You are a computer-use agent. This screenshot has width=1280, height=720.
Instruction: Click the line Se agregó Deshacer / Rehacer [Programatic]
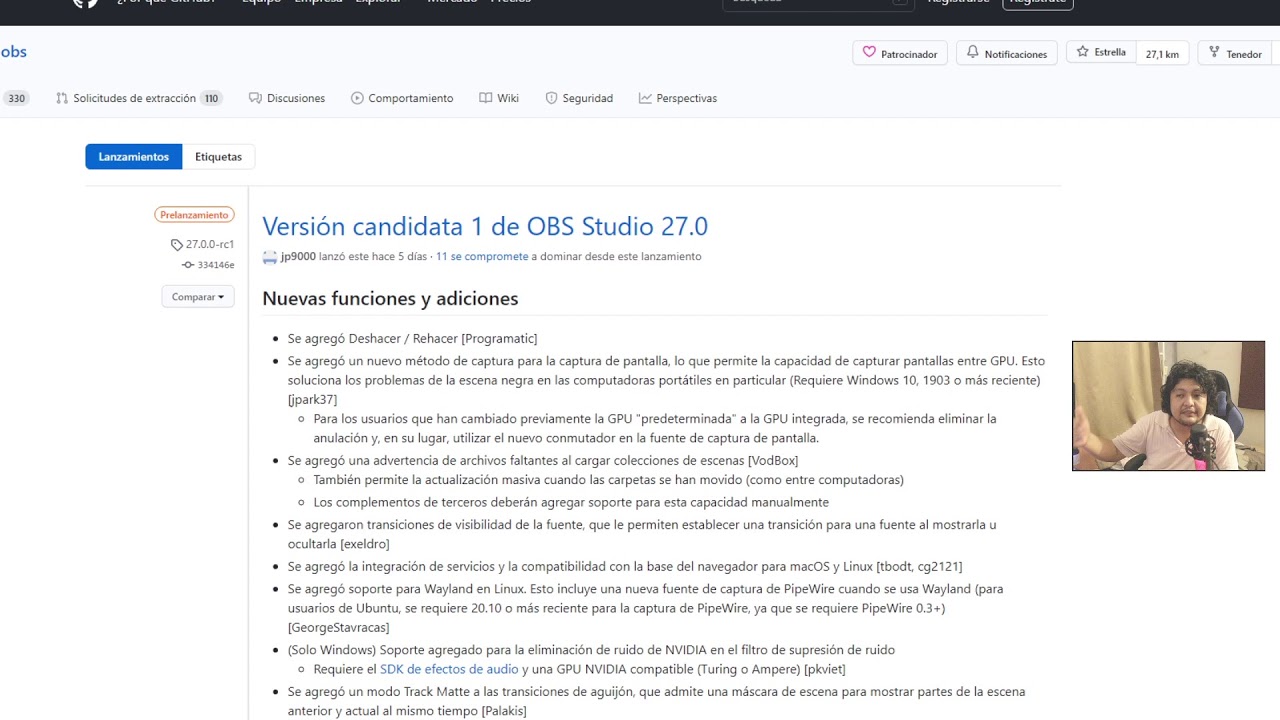tap(412, 338)
